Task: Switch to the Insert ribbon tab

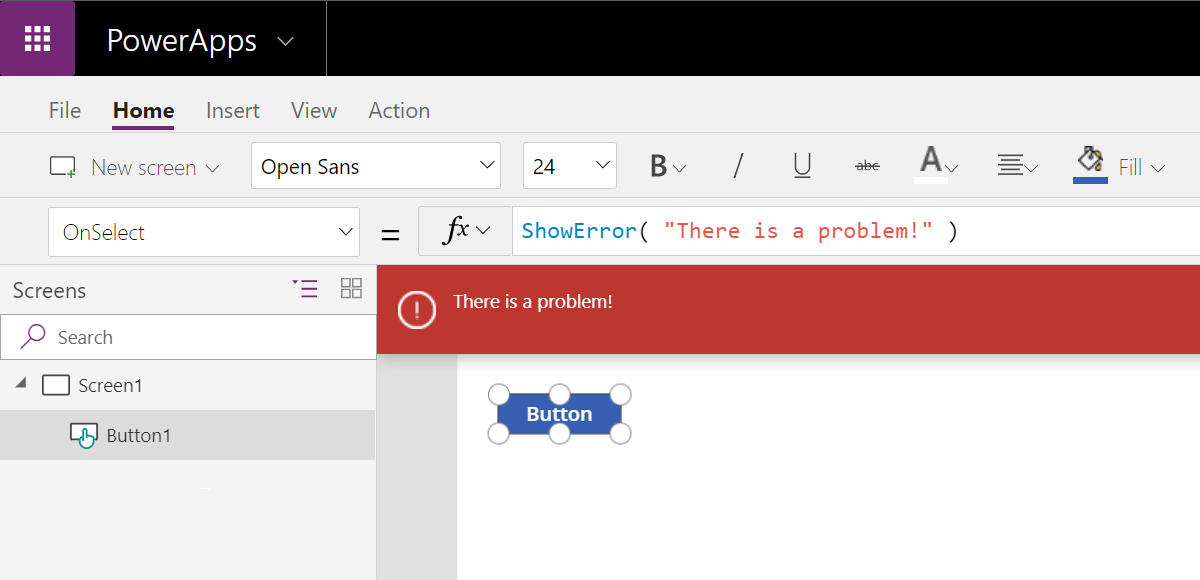Action: [x=232, y=110]
